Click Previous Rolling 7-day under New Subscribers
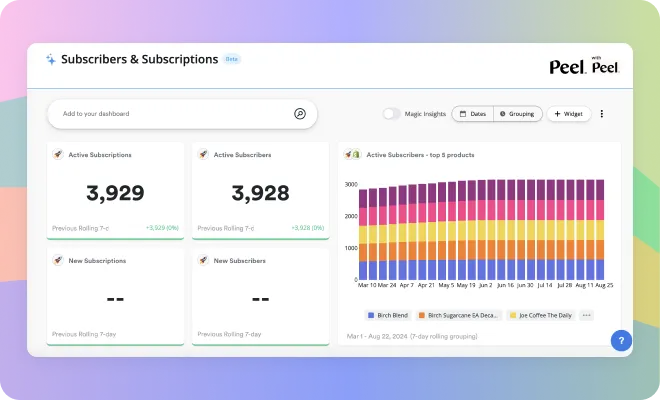 coord(229,334)
